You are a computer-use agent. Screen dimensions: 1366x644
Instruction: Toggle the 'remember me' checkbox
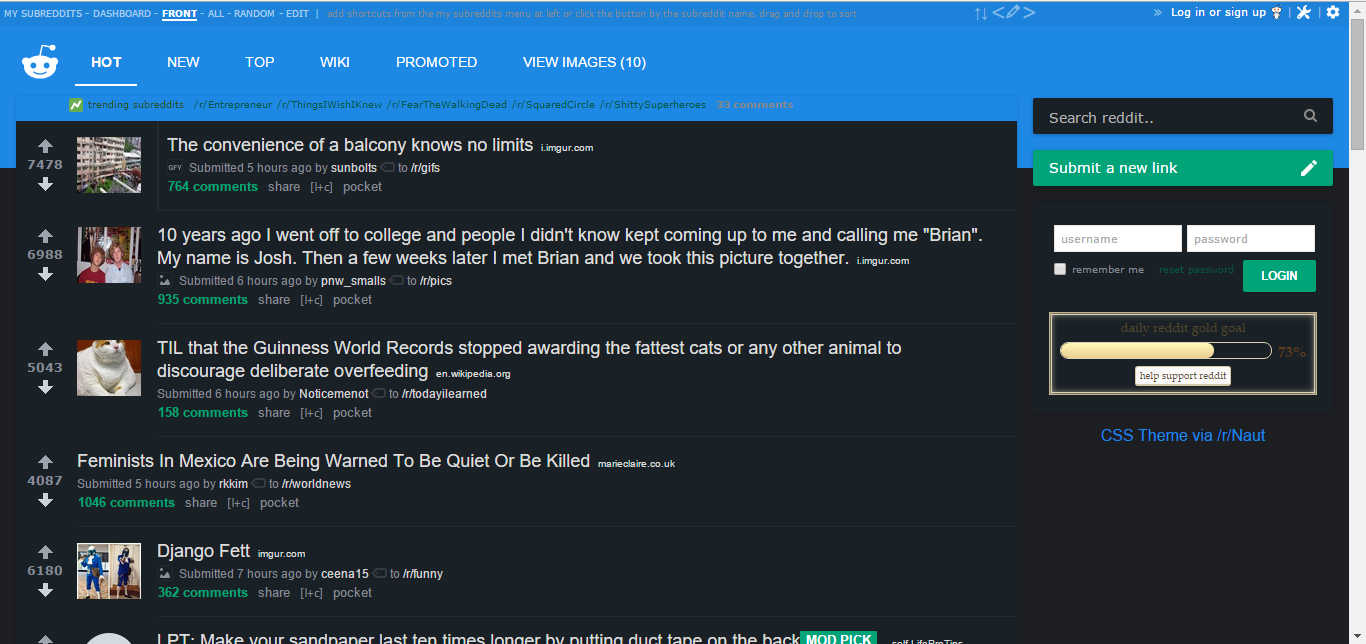(1060, 269)
